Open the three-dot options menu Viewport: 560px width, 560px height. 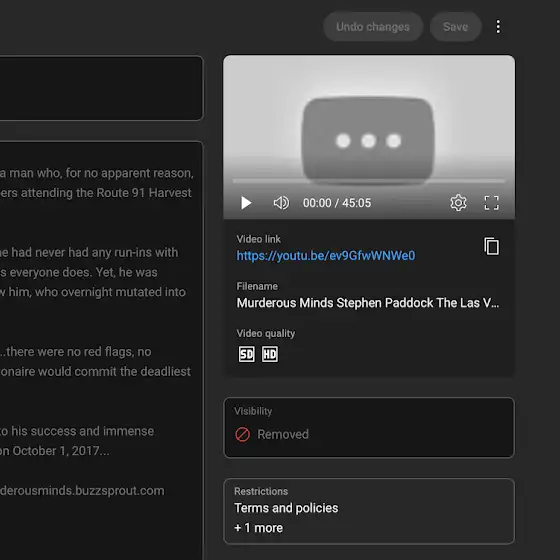coord(498,27)
